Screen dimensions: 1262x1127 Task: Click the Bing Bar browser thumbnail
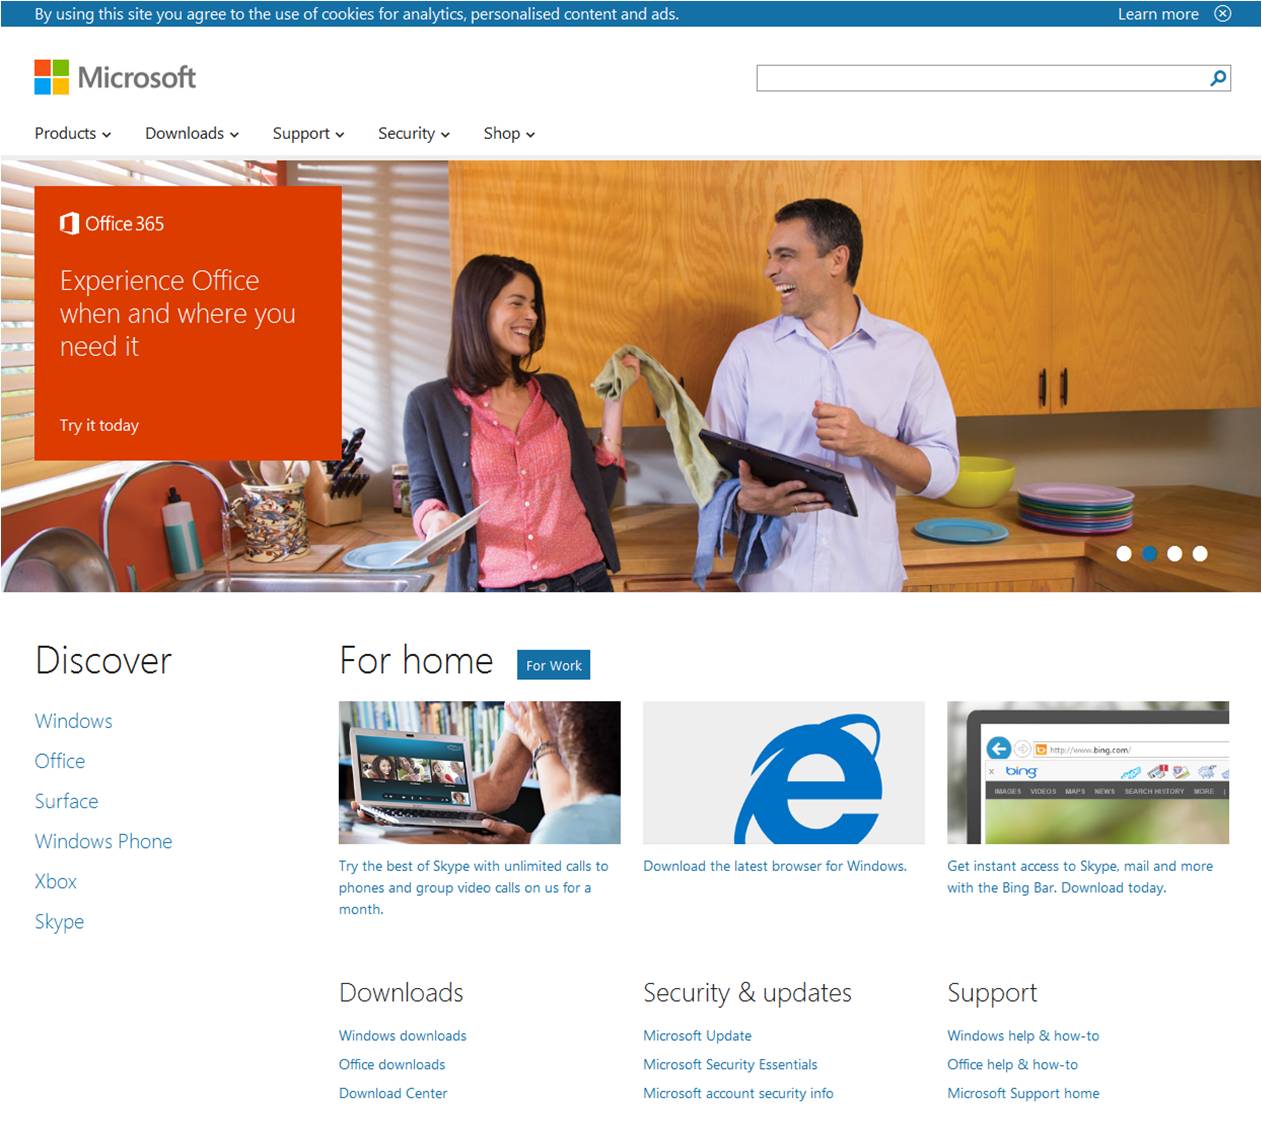(1088, 772)
